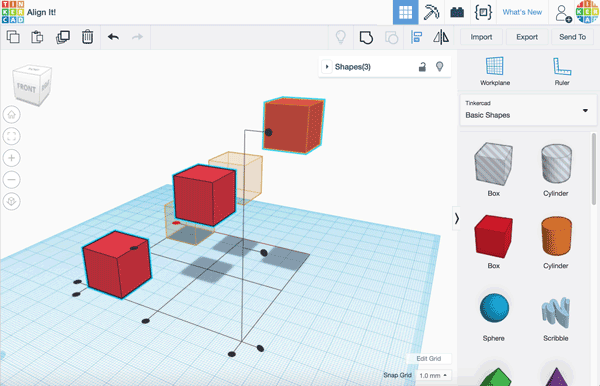Click align handle on the top cube
The width and height of the screenshot is (600, 386).
point(269,132)
